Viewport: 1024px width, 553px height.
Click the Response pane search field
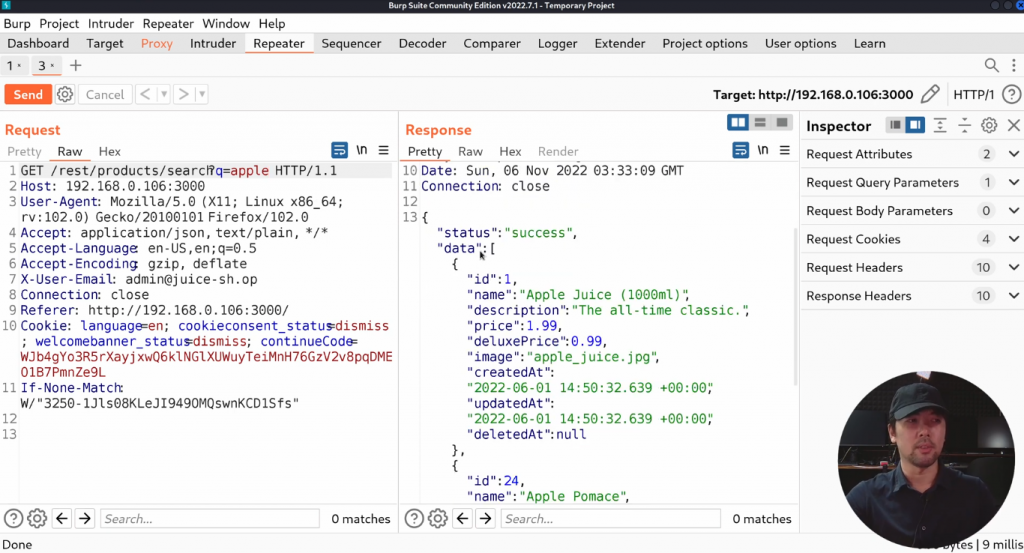coord(610,519)
